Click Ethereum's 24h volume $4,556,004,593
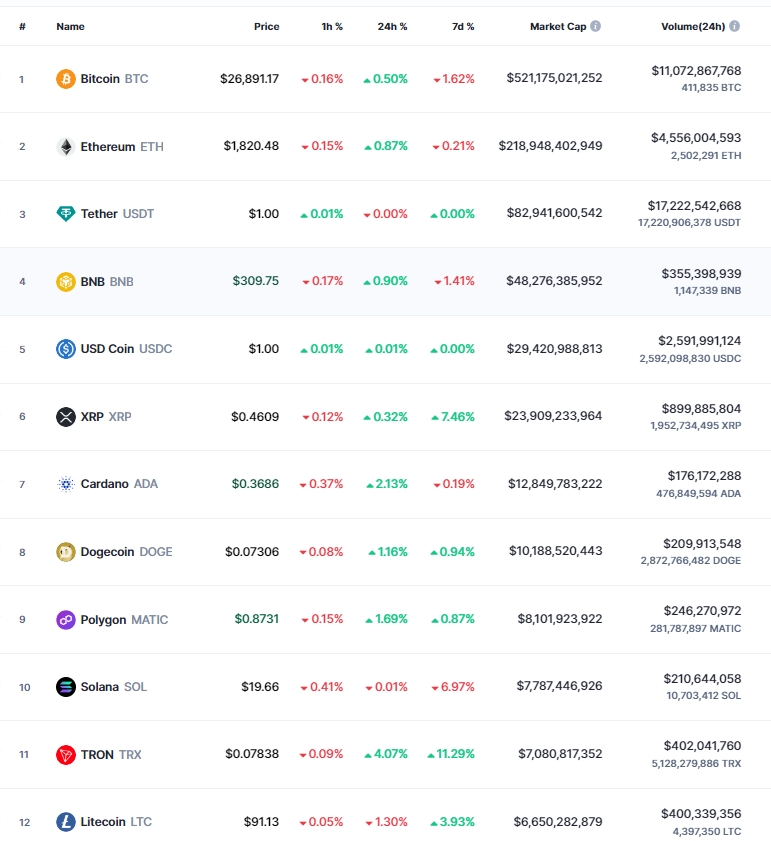Image resolution: width=771 pixels, height=841 pixels. pyautogui.click(x=696, y=138)
